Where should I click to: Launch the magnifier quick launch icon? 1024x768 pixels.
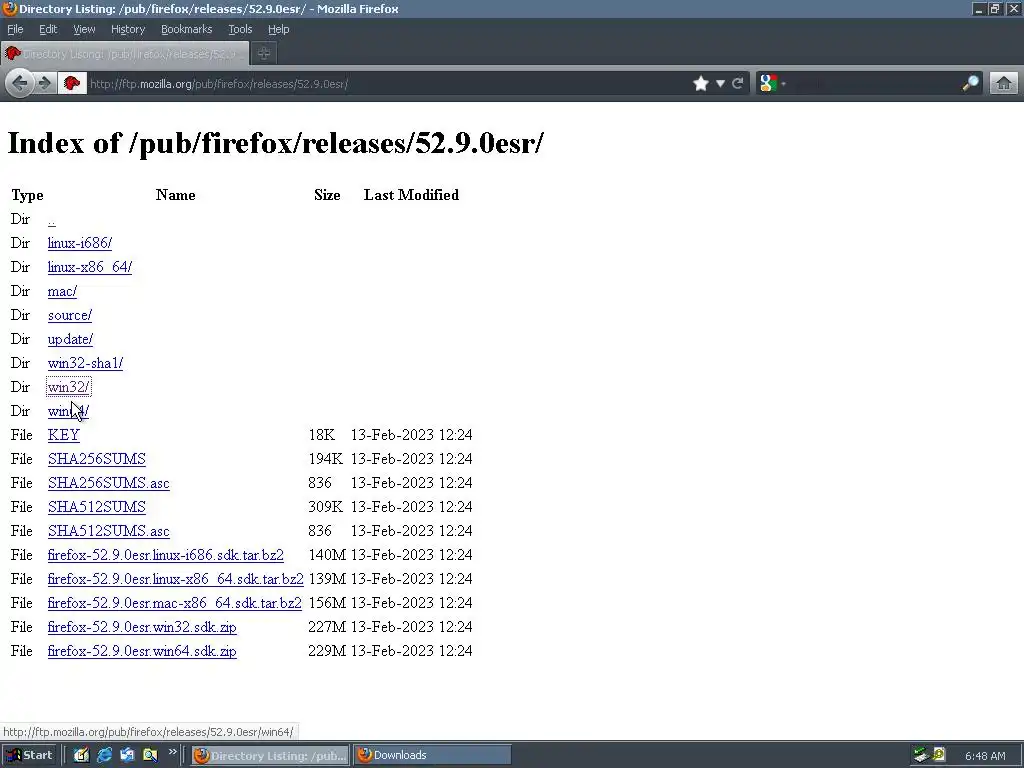150,756
